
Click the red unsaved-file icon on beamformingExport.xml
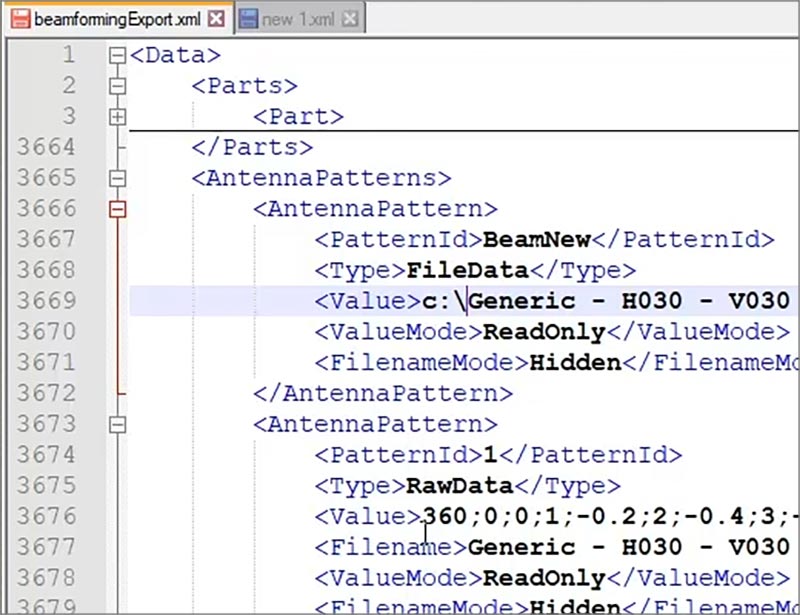(20, 19)
